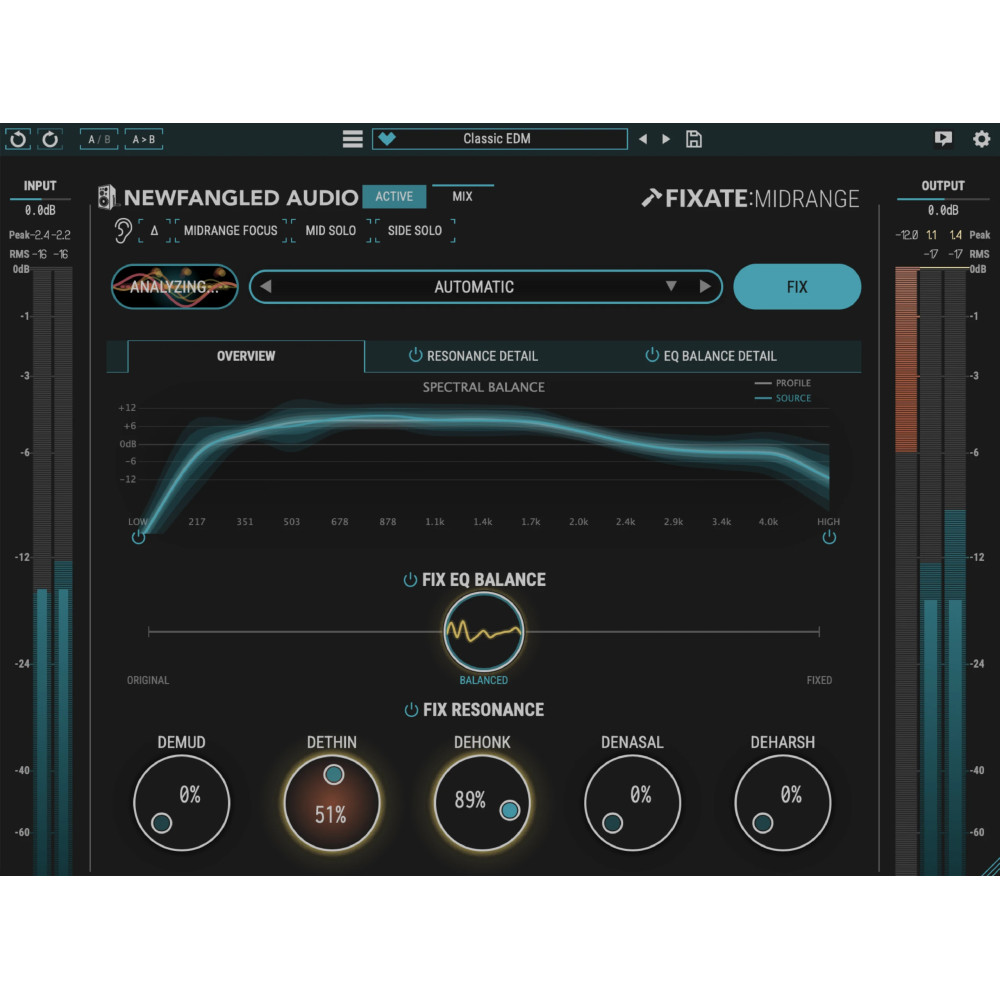Viewport: 1000px width, 1000px height.
Task: Select next preset with right arrow
Action: tap(666, 139)
